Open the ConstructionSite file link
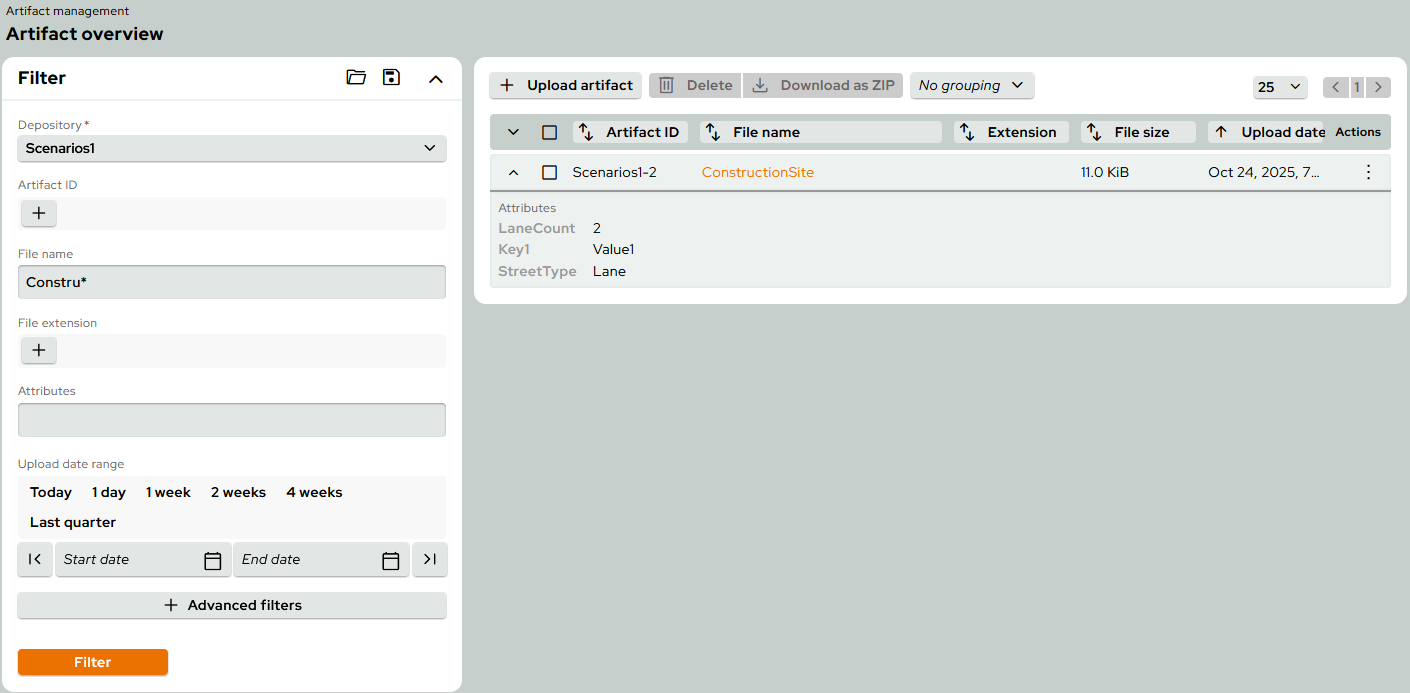The image size is (1410, 693). [758, 172]
